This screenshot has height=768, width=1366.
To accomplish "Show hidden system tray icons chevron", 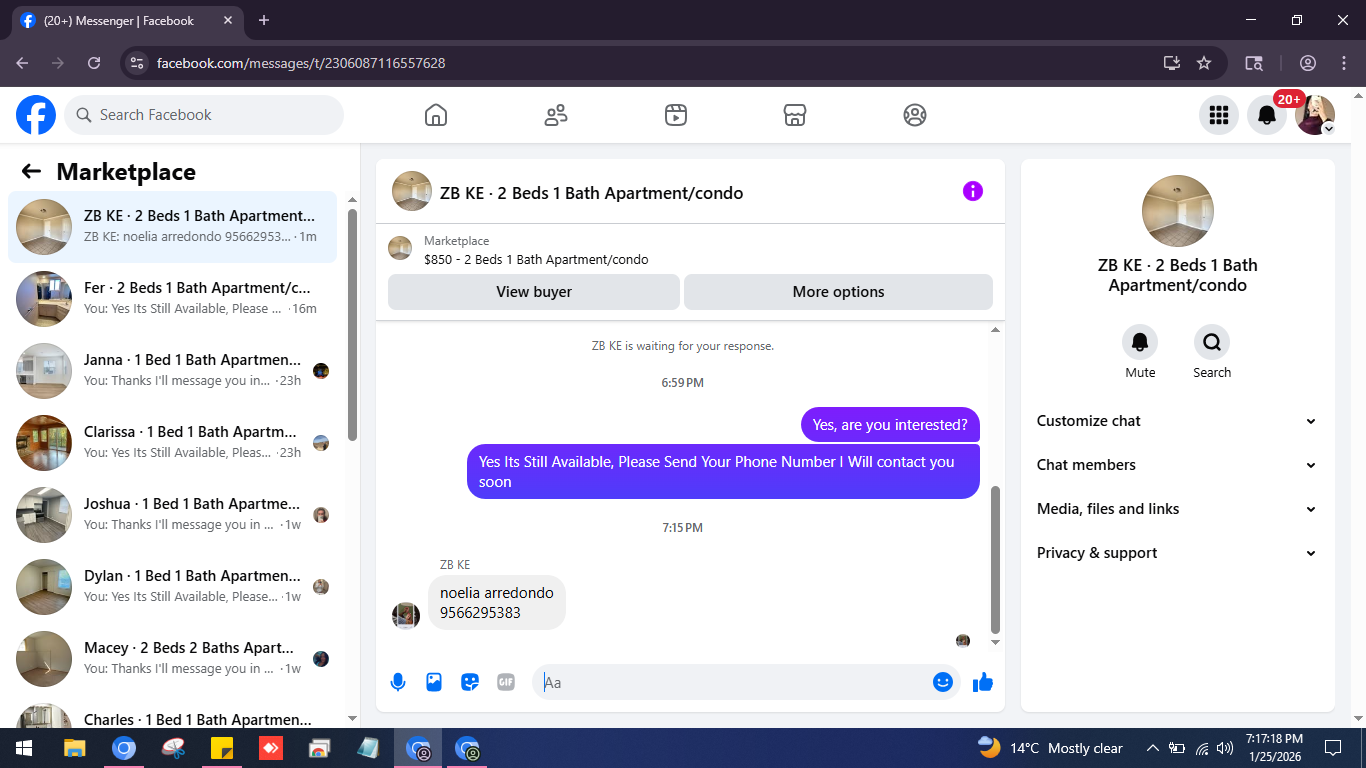I will coord(1152,748).
